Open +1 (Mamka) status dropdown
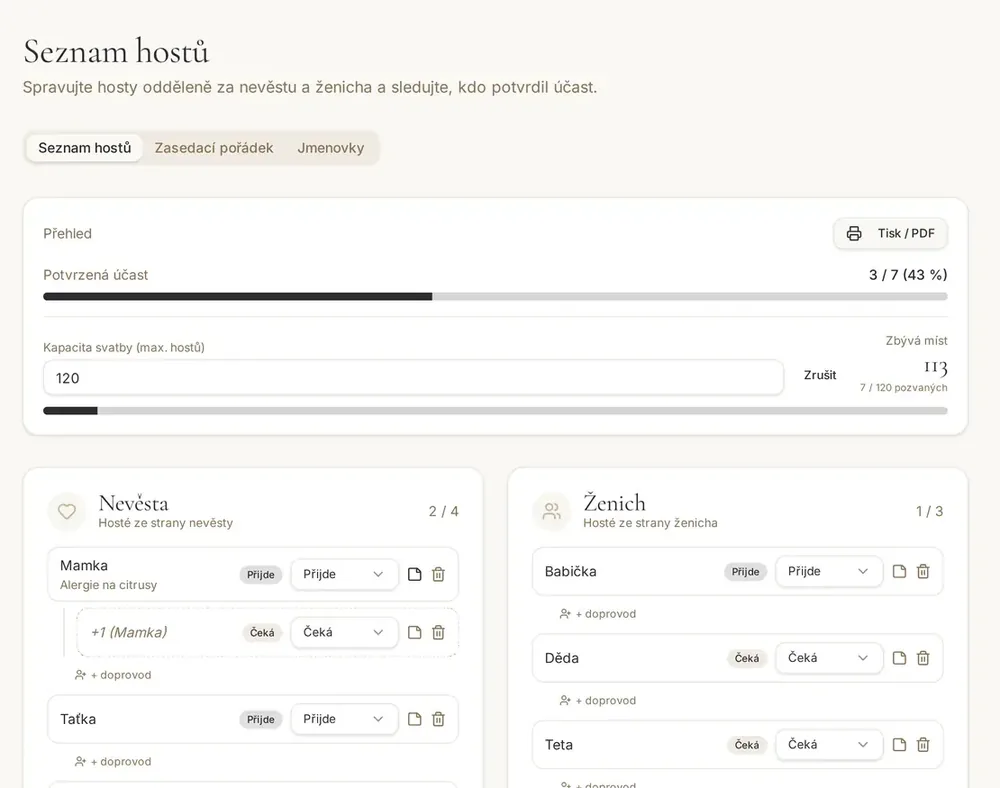Screen dimensions: 1000x788 point(344,632)
